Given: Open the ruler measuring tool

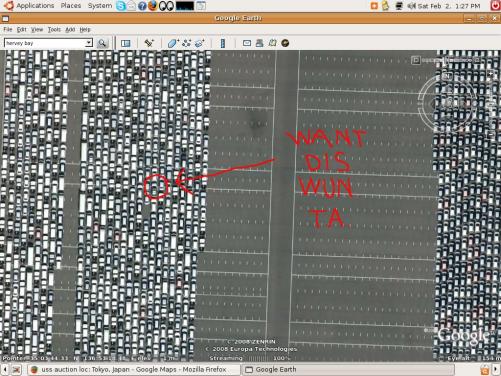Looking at the screenshot, I should 223,43.
